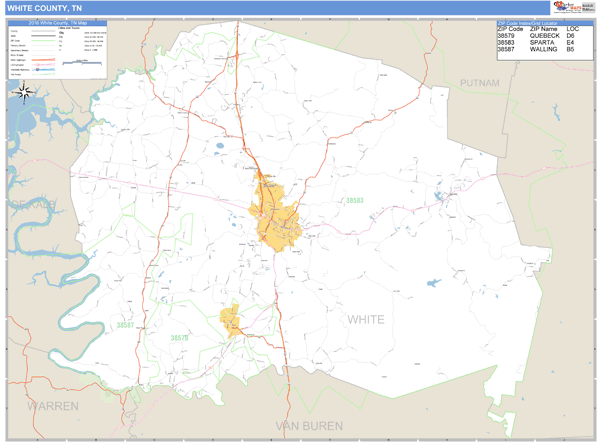Click the "WHITE COUNTY, TN" title
The width and height of the screenshot is (600, 442).
(44, 8)
